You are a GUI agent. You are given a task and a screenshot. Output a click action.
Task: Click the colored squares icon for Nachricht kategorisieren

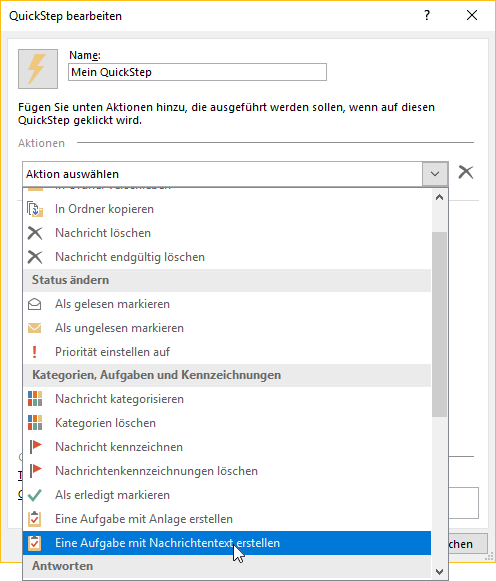click(35, 399)
